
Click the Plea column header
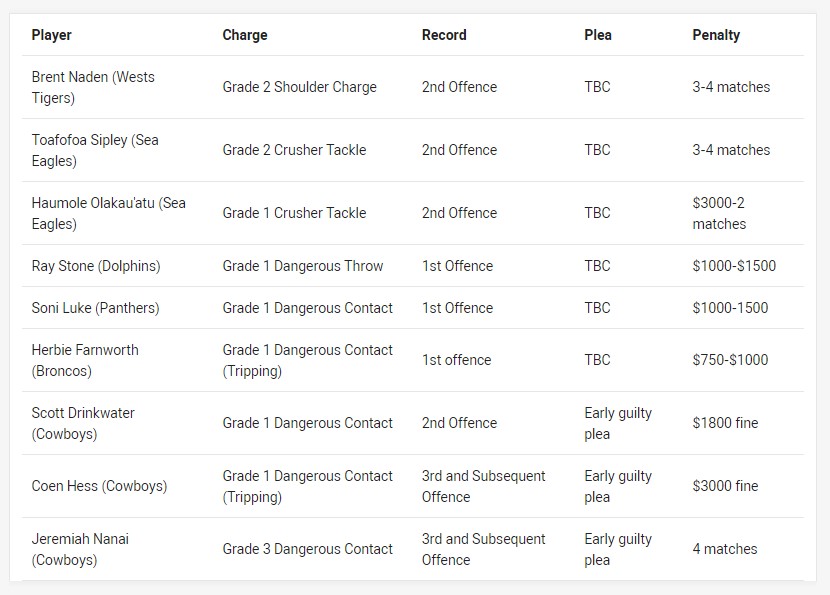pyautogui.click(x=598, y=35)
